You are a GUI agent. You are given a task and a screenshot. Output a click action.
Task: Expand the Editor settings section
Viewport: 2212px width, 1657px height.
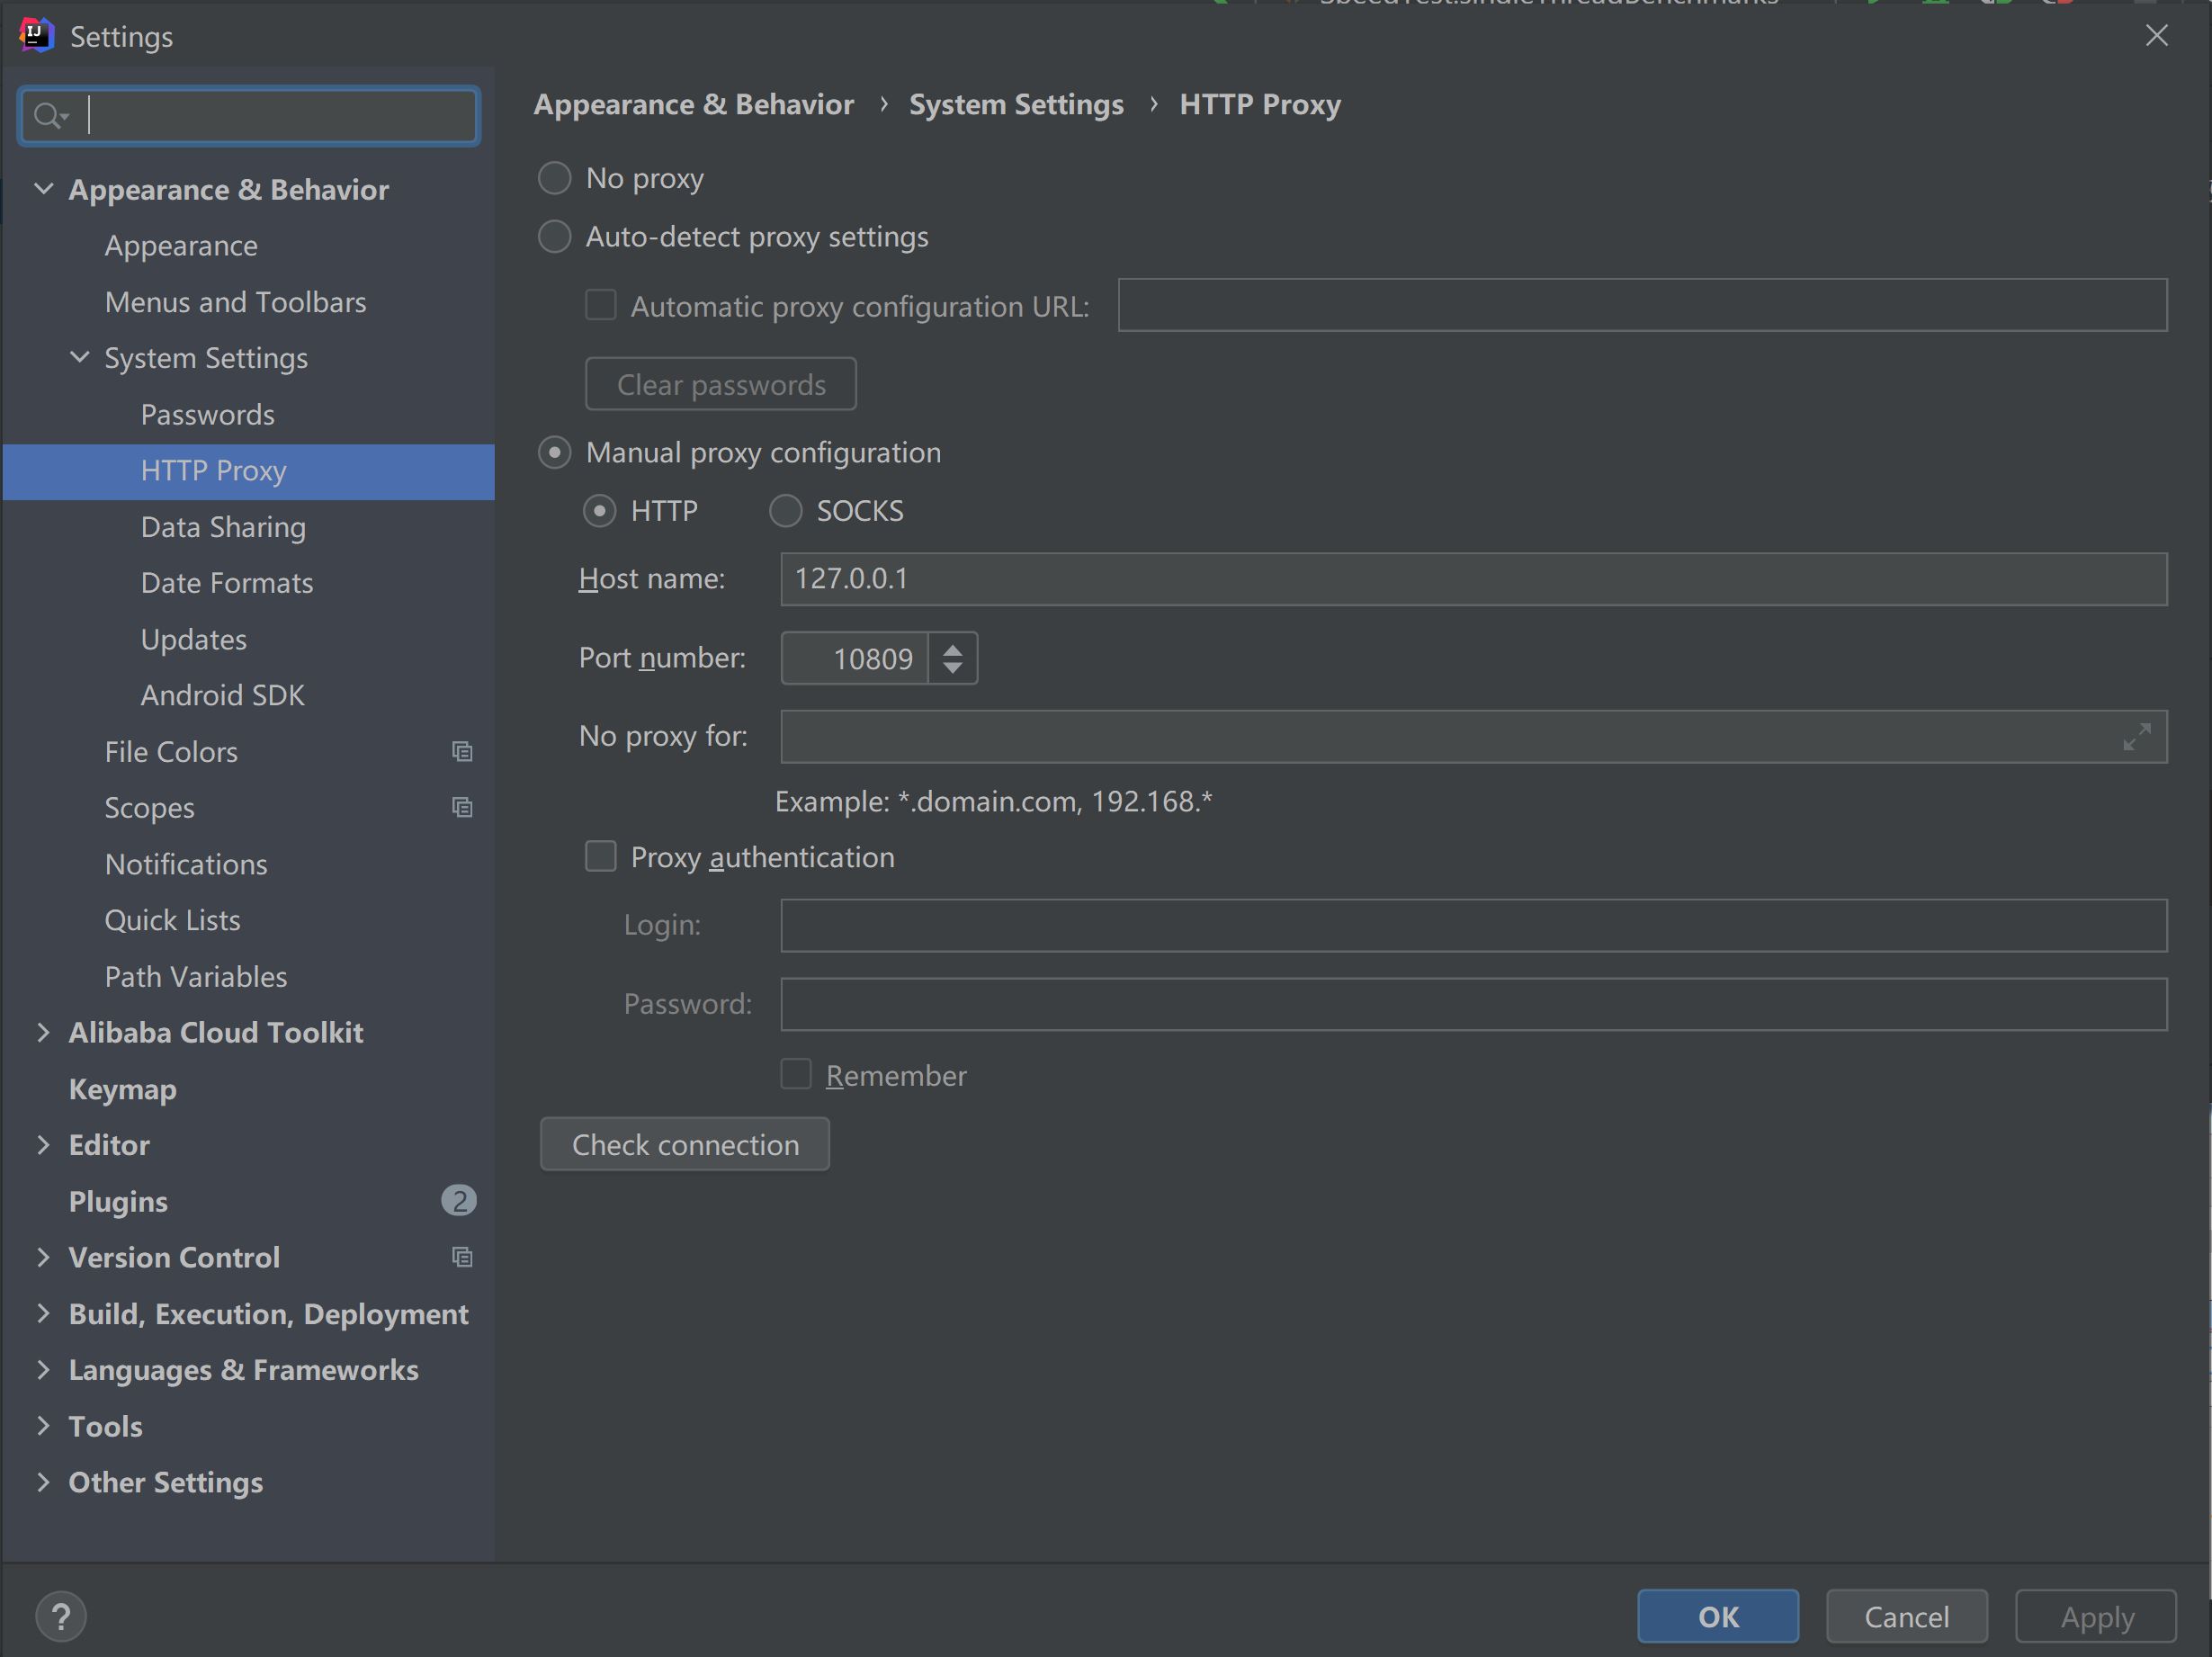(43, 1145)
